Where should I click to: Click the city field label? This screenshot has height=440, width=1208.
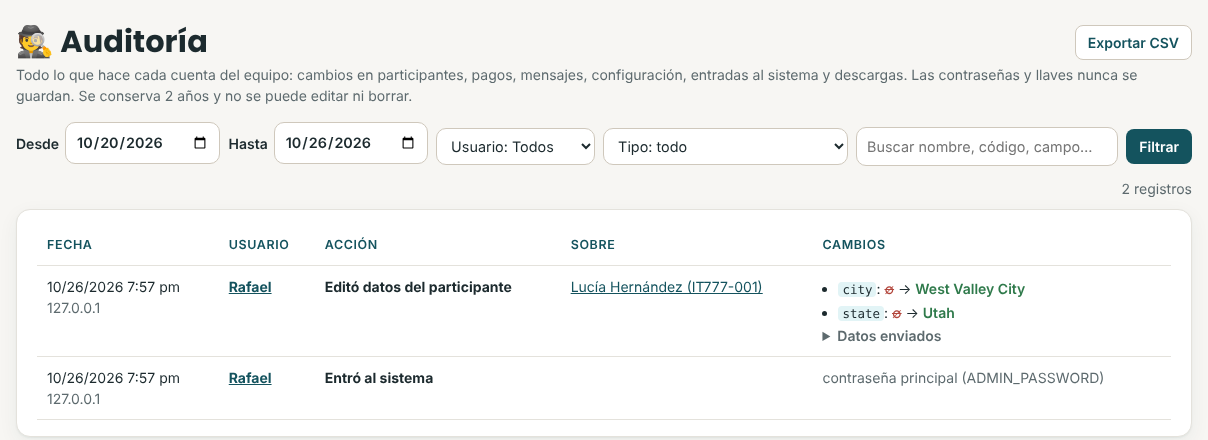pyautogui.click(x=858, y=289)
